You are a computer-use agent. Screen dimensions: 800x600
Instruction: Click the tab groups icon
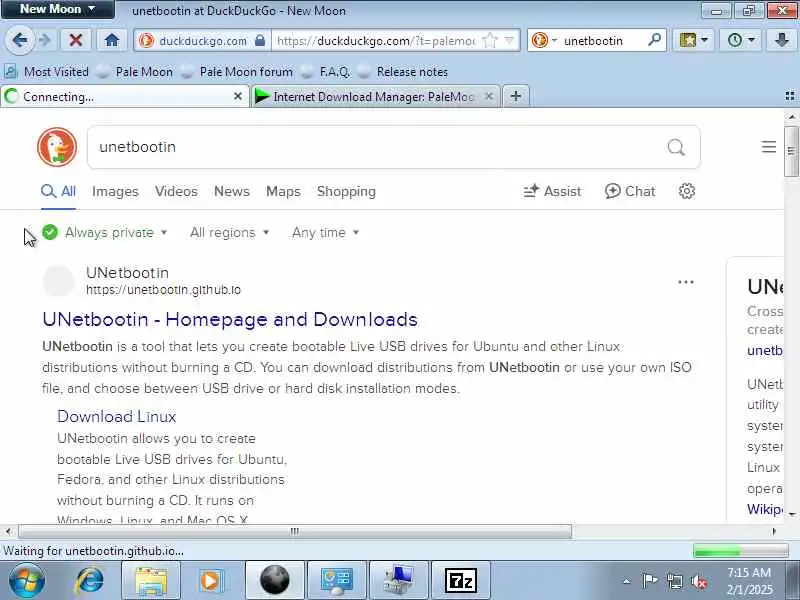pyautogui.click(x=790, y=96)
